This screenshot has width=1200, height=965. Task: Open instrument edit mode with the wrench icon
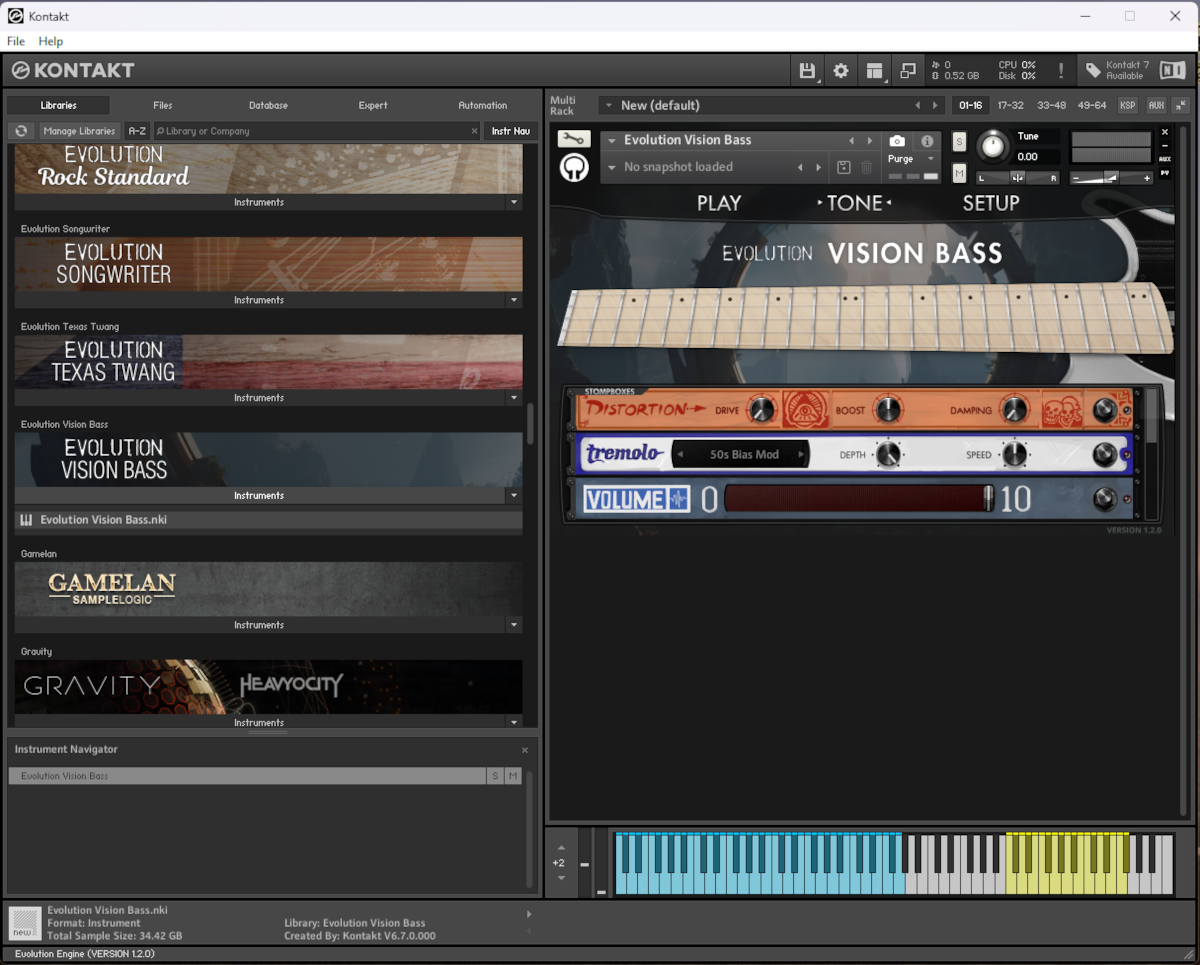(x=574, y=139)
